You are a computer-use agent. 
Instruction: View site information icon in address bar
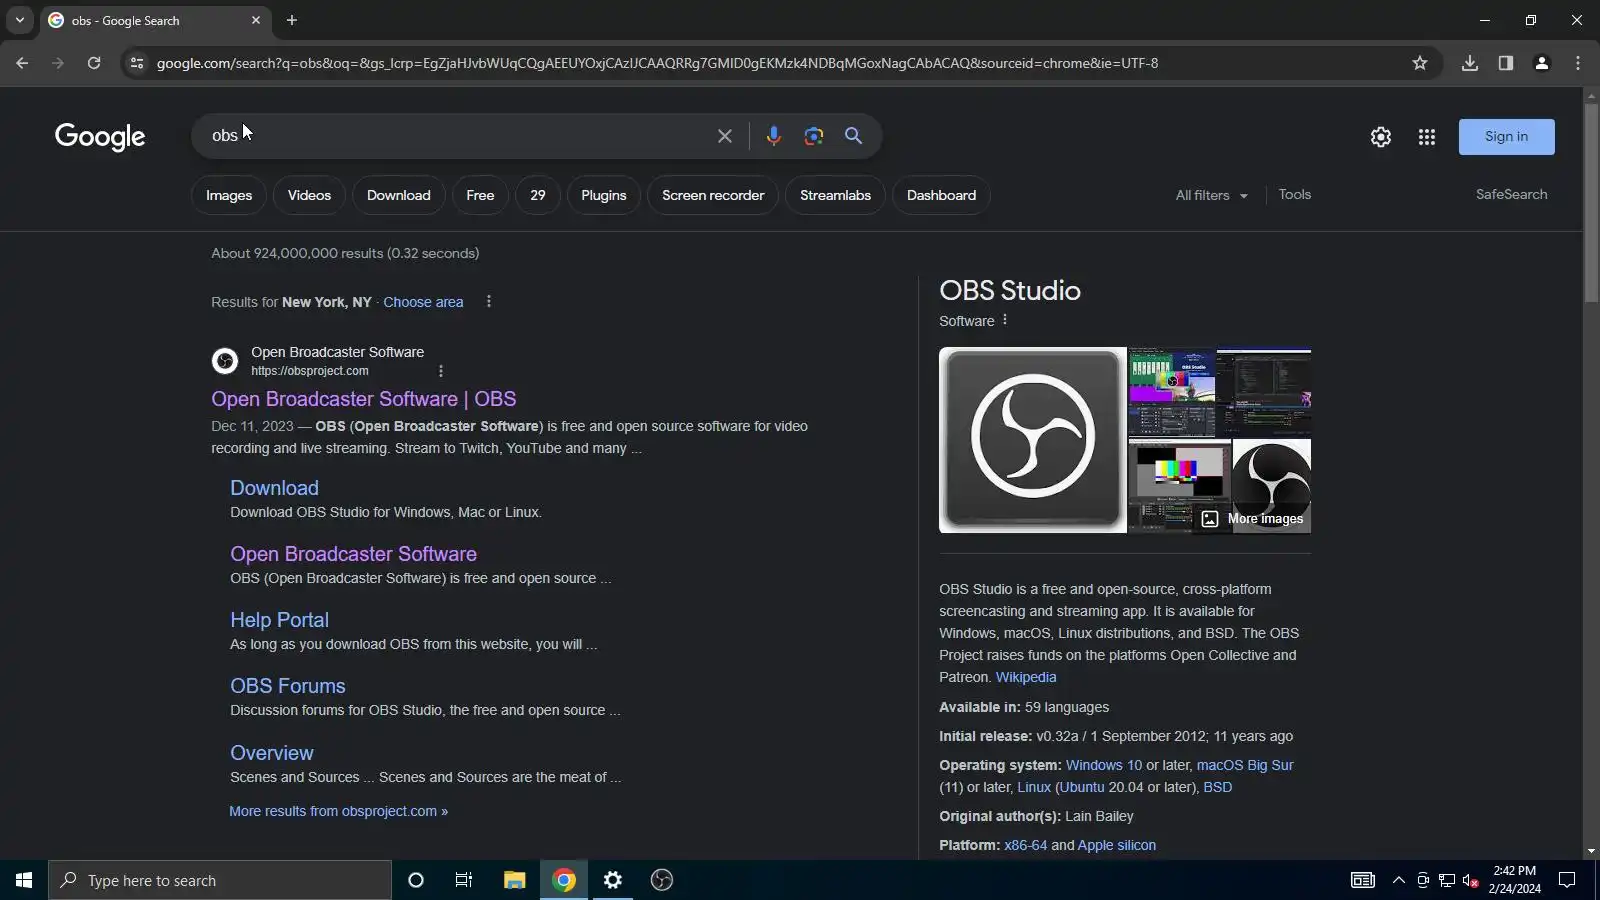[x=137, y=63]
